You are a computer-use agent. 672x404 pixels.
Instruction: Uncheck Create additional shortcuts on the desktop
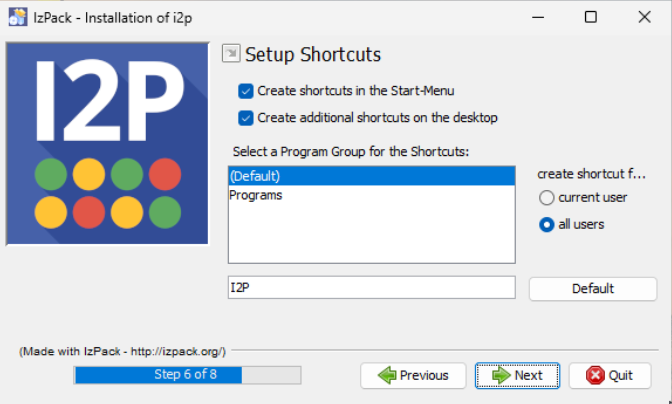(x=246, y=118)
